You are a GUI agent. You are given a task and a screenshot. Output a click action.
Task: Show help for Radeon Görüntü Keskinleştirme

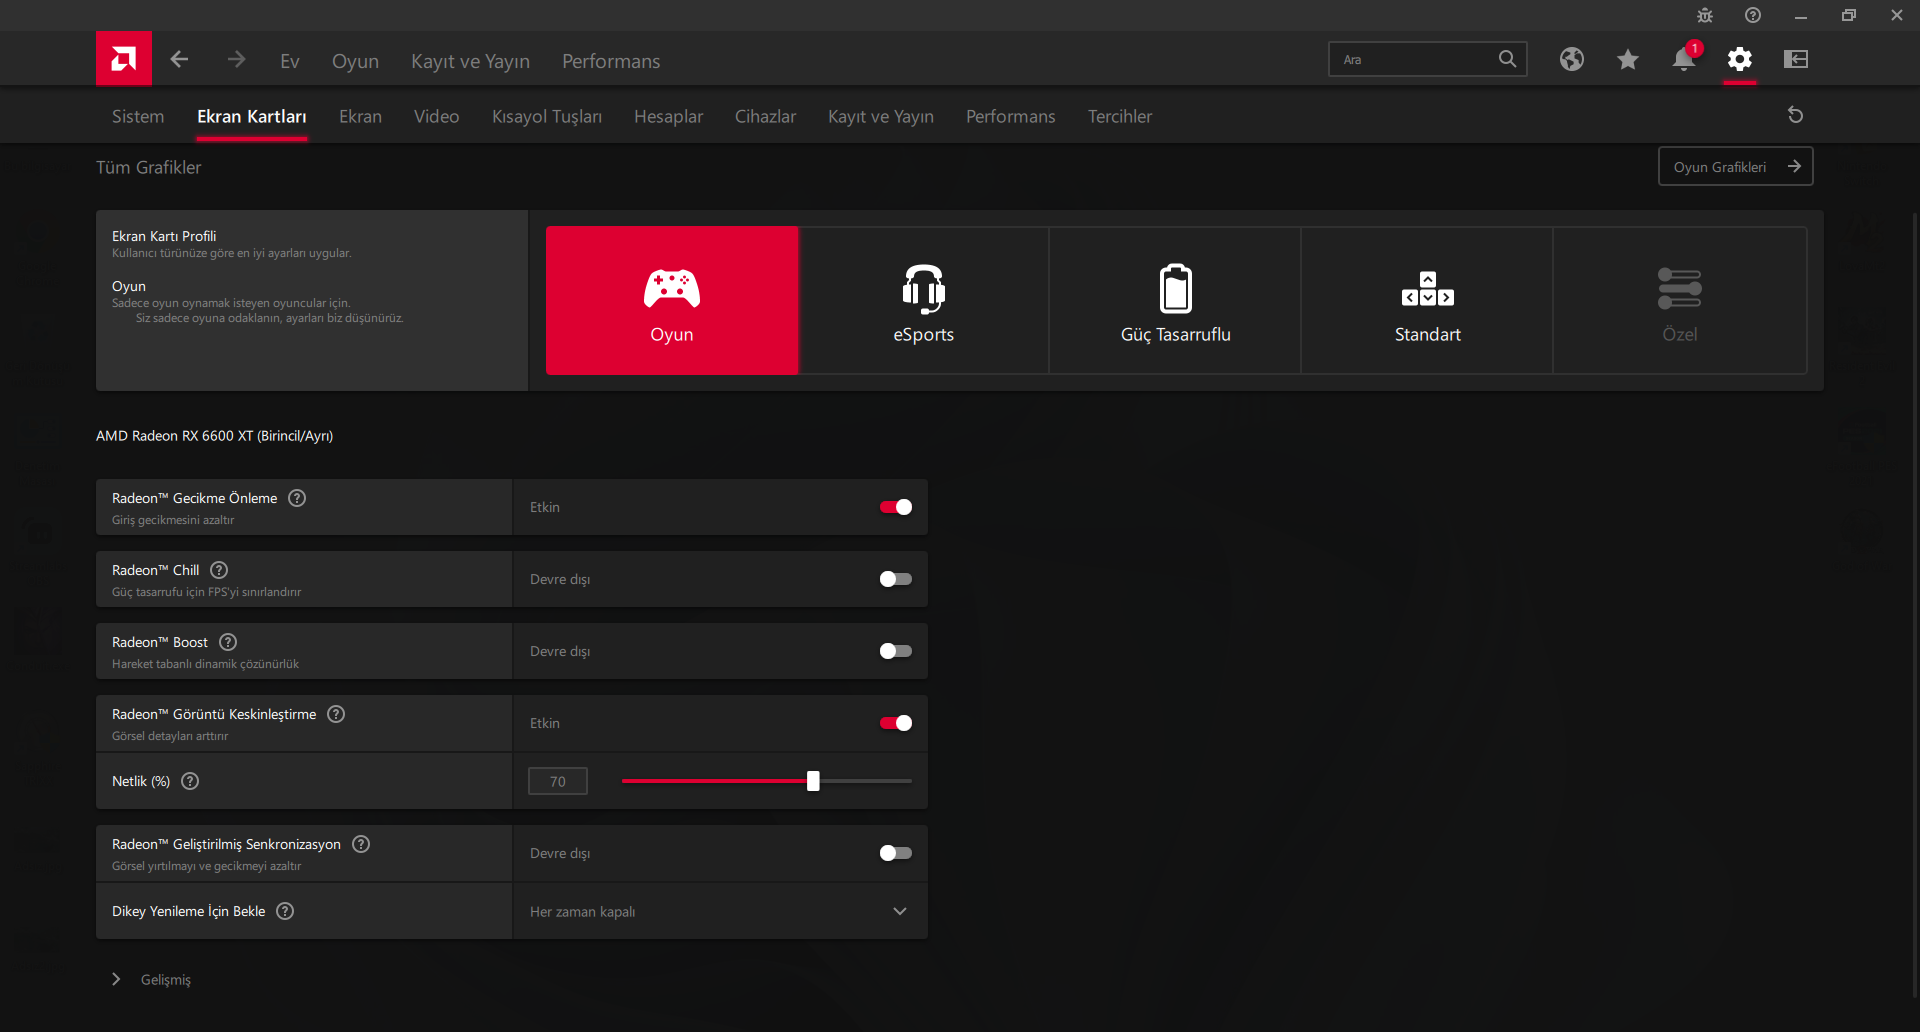[336, 714]
